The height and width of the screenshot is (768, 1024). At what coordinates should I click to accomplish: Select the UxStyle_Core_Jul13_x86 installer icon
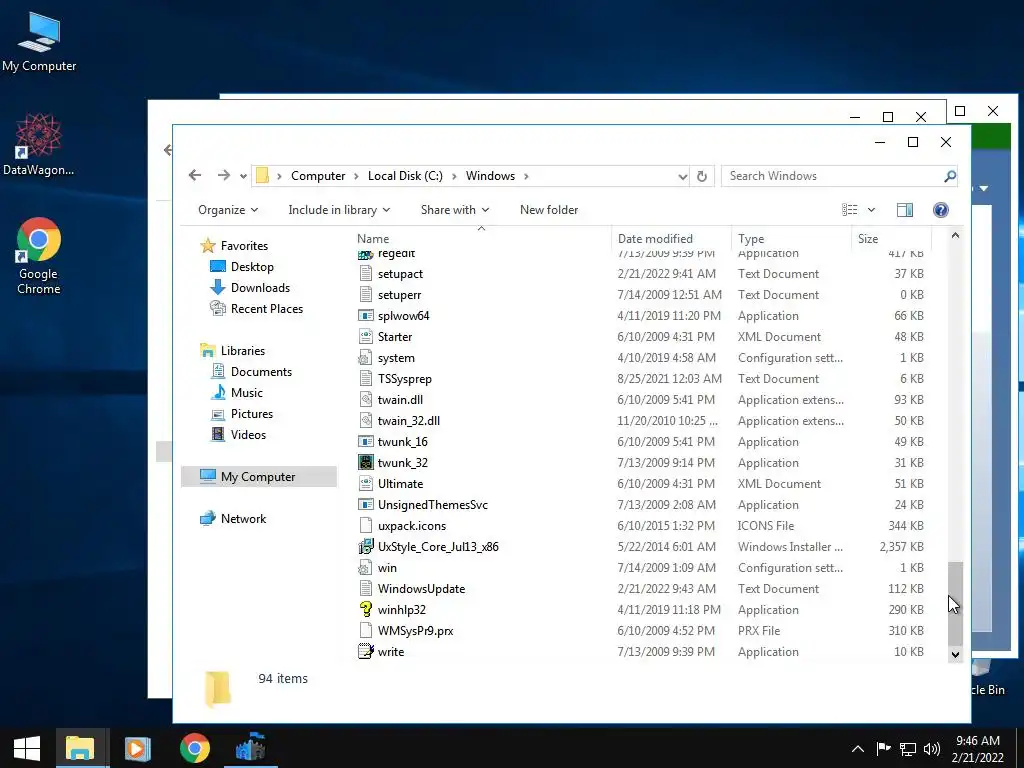[366, 547]
